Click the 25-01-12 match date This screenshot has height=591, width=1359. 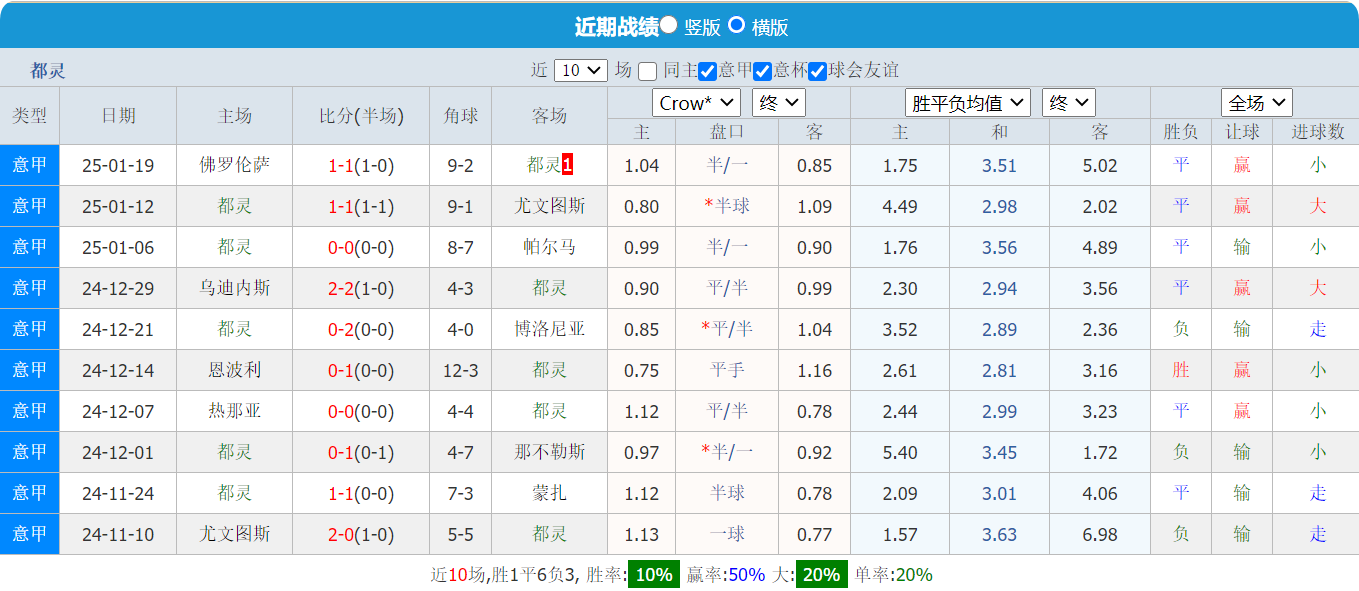click(117, 206)
